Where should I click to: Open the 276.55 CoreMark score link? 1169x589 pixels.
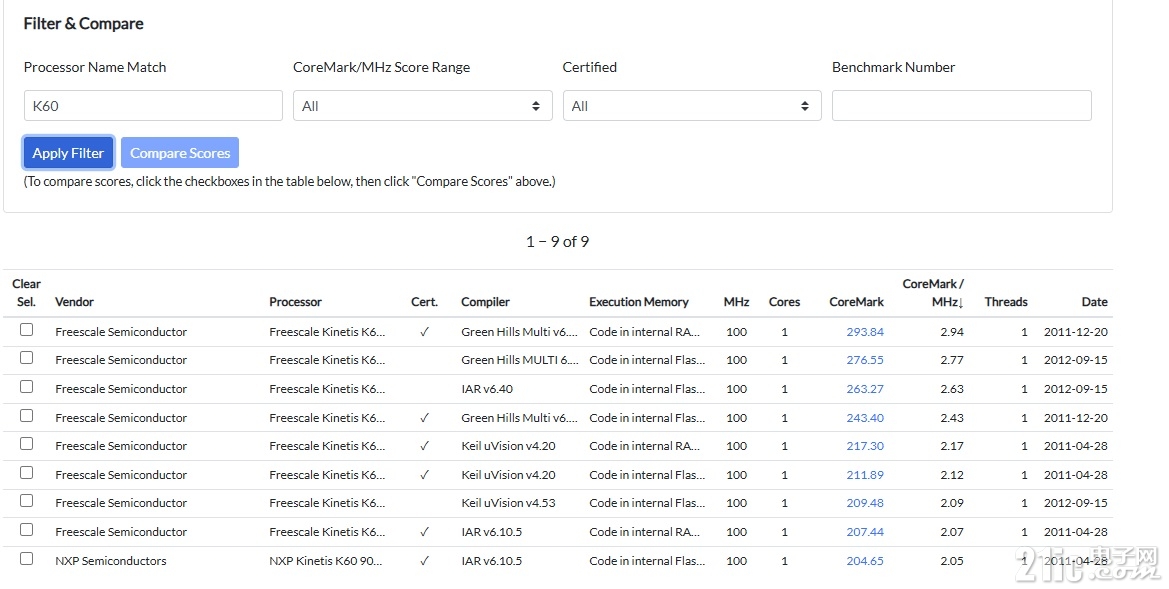(x=865, y=360)
